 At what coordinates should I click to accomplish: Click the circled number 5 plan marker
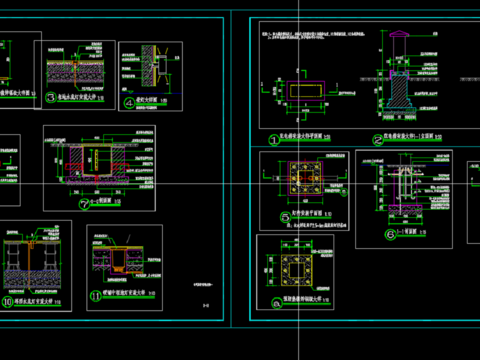[x=286, y=217]
